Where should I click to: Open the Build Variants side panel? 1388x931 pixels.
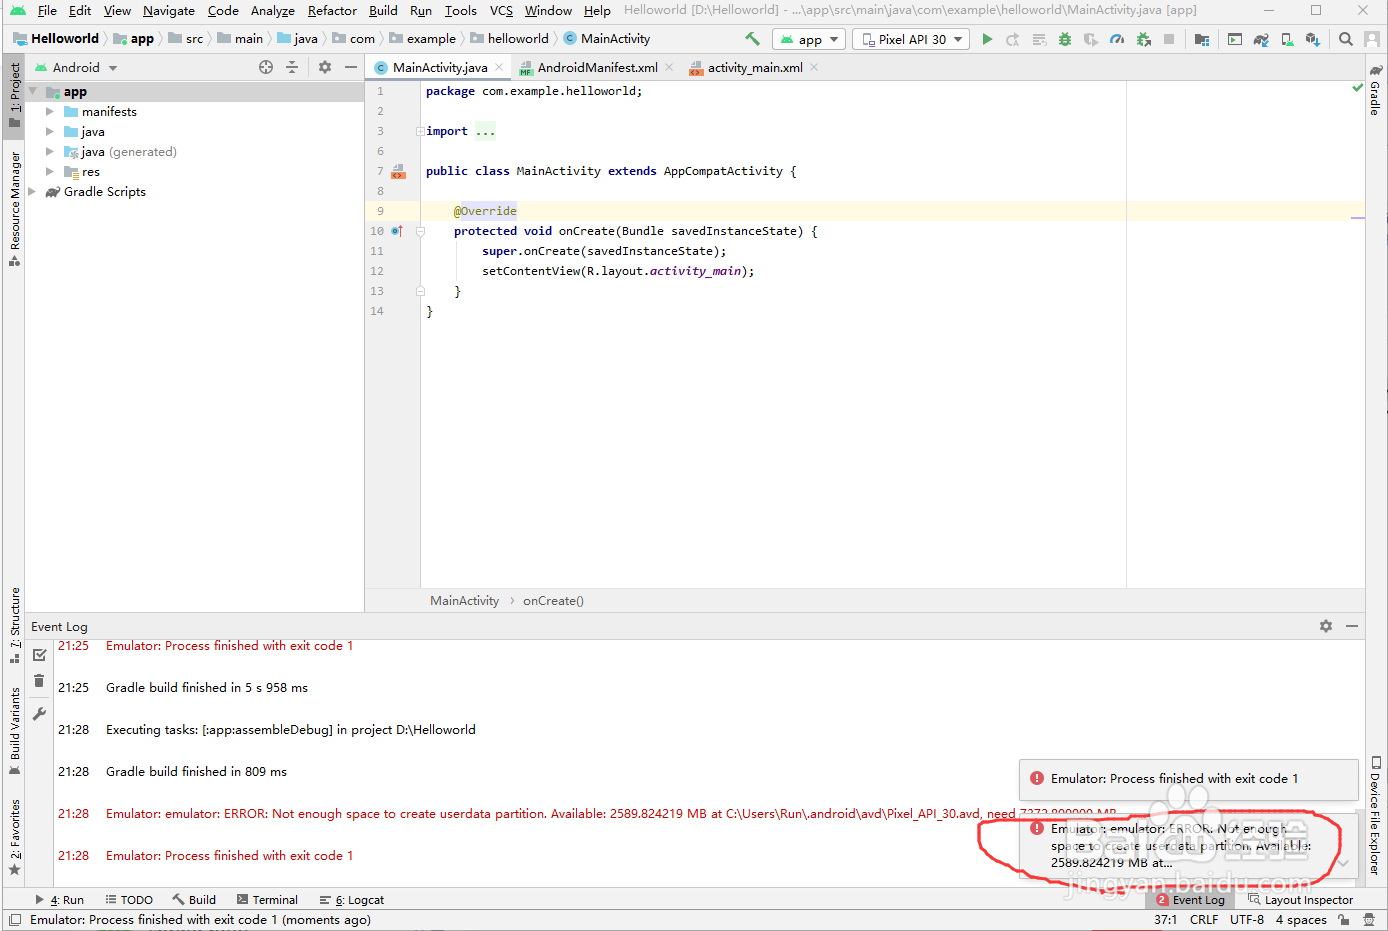[14, 730]
